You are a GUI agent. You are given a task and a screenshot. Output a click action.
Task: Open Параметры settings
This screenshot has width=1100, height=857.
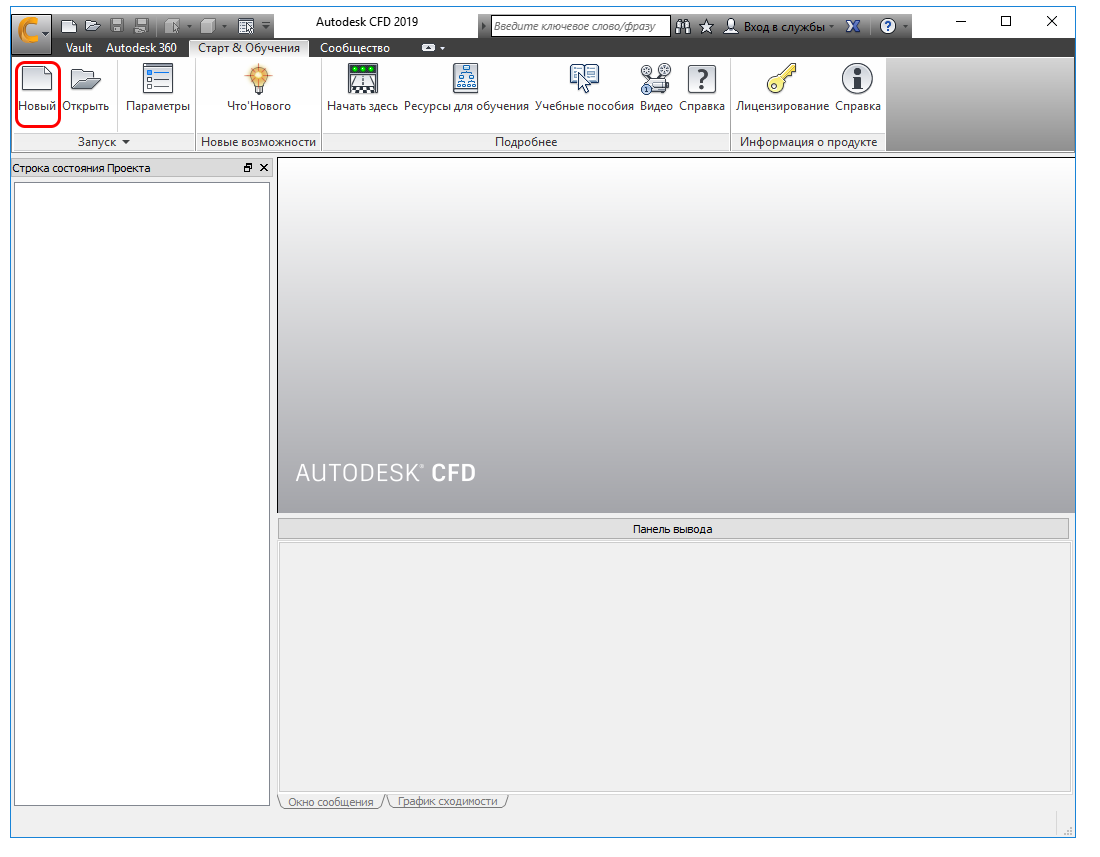(x=158, y=88)
